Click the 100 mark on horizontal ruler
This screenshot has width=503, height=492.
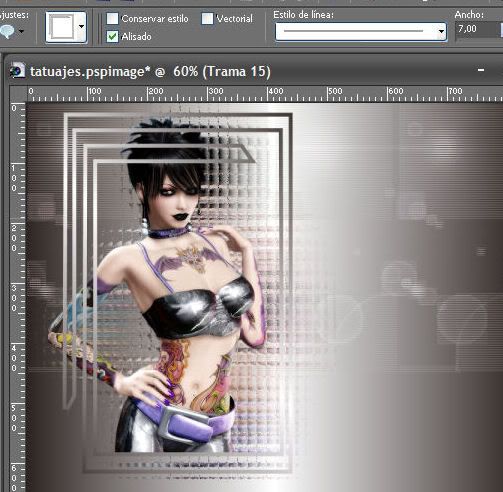(x=95, y=91)
